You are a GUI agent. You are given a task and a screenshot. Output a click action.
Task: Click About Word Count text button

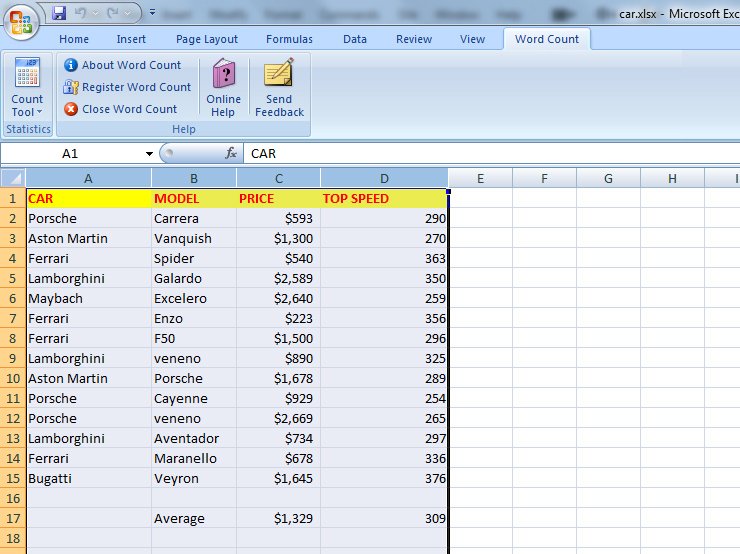131,65
